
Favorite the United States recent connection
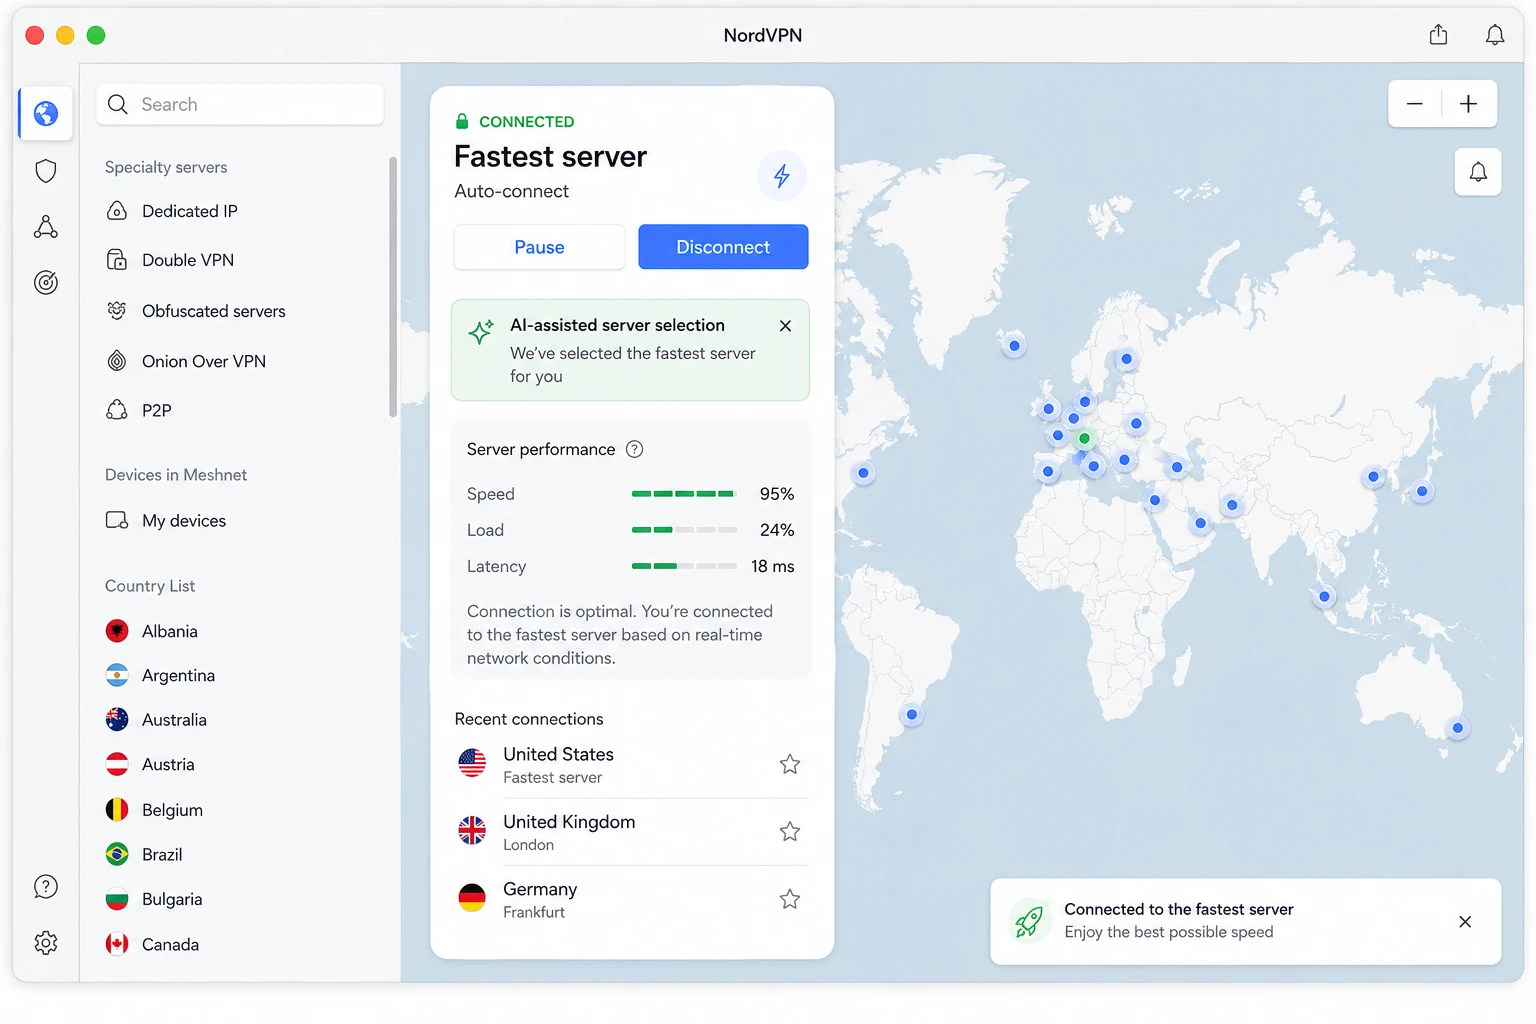790,765
